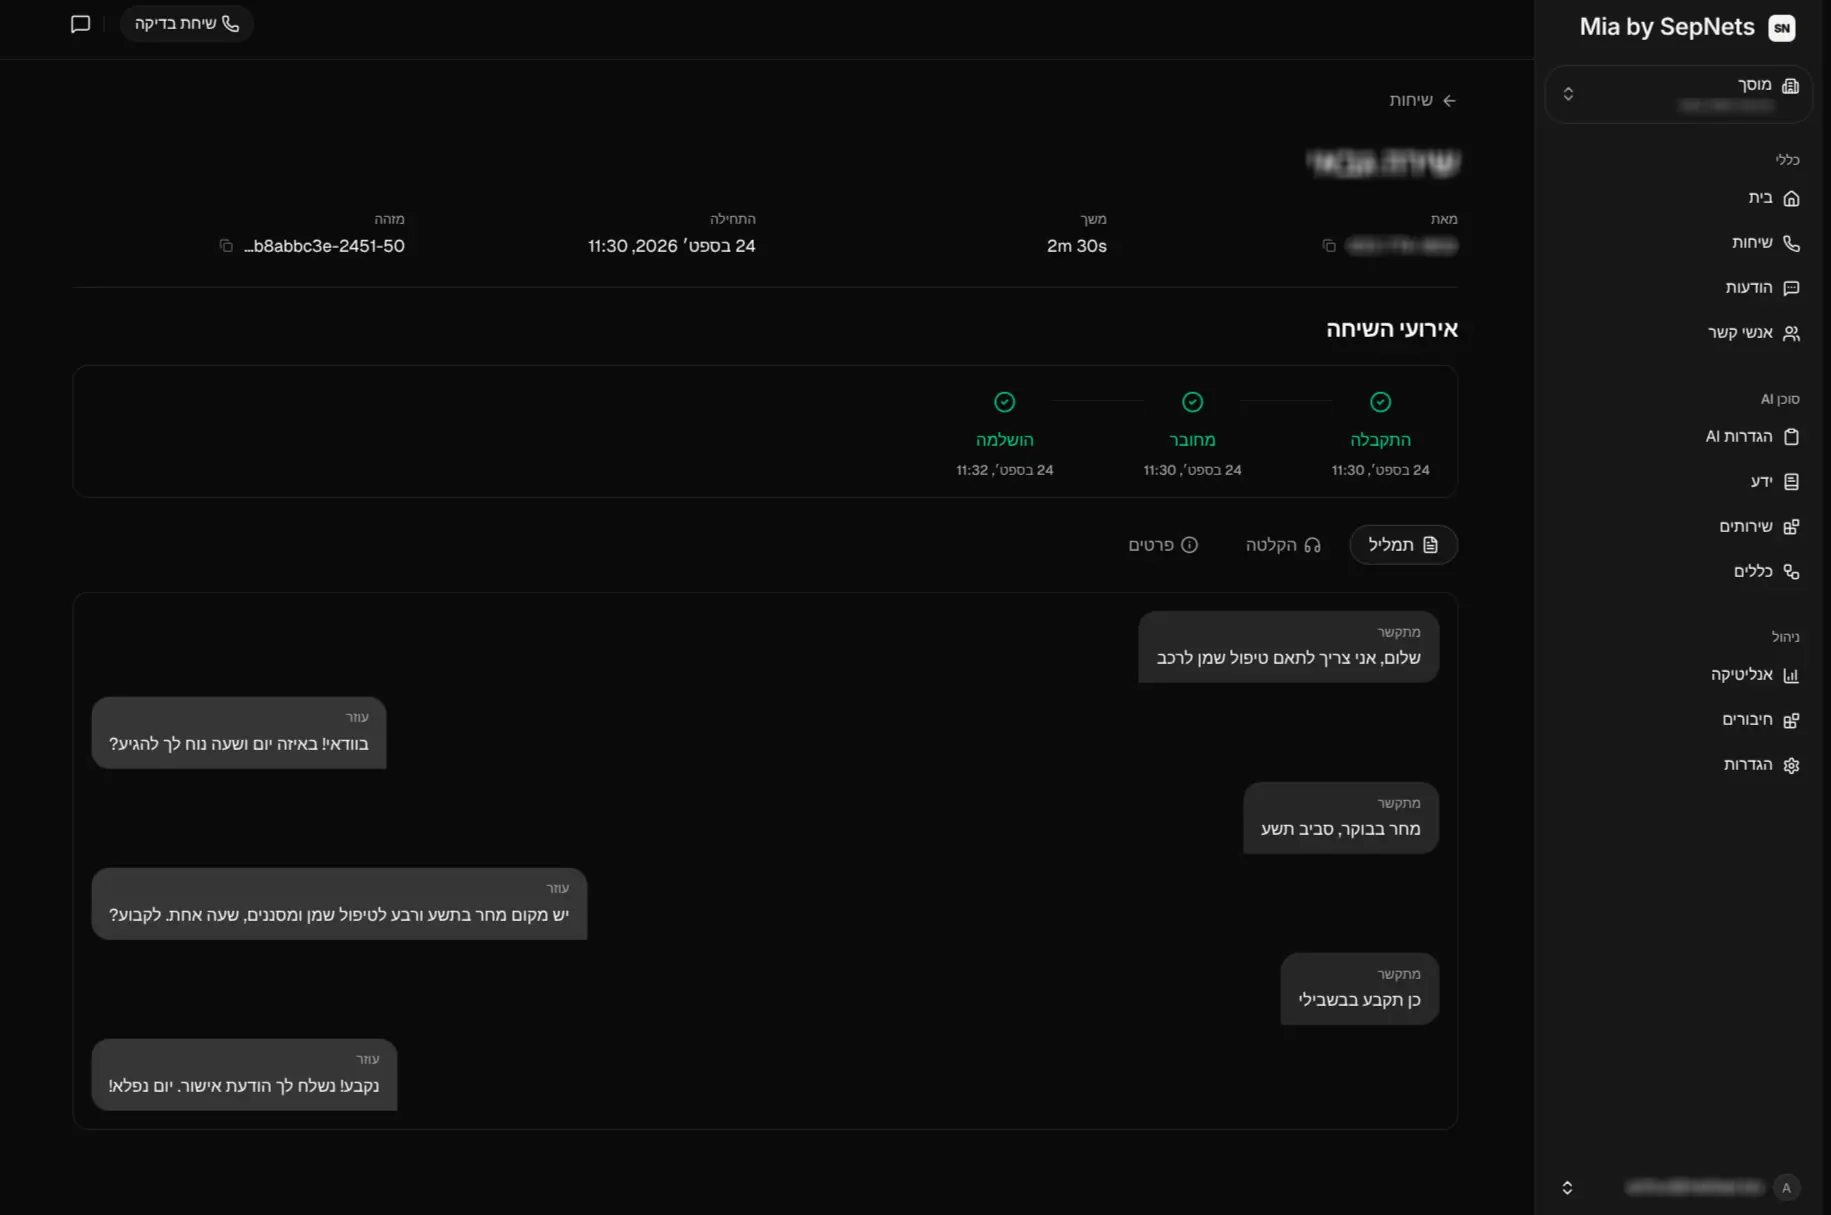Click the הושלמה completed event step
Viewport: 1831px width, 1215px height.
tap(1004, 434)
